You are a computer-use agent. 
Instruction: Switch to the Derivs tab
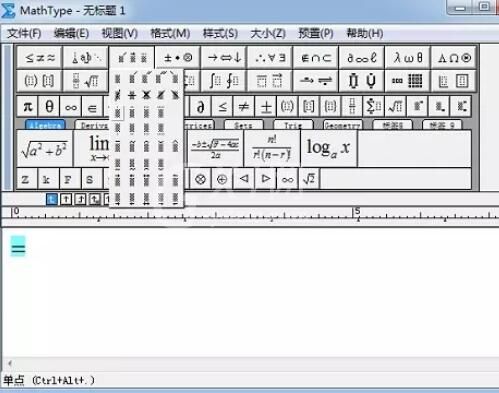93,125
